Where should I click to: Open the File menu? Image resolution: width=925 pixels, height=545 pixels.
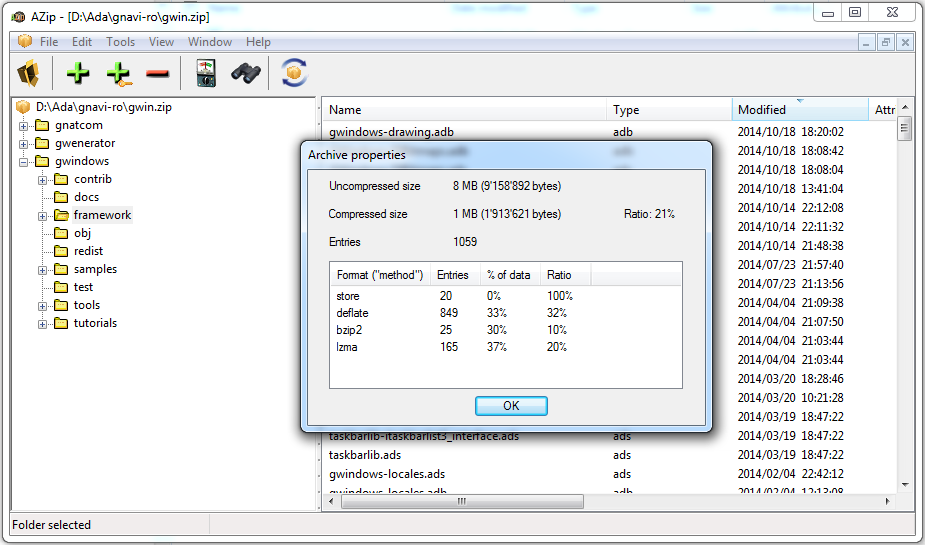point(49,42)
